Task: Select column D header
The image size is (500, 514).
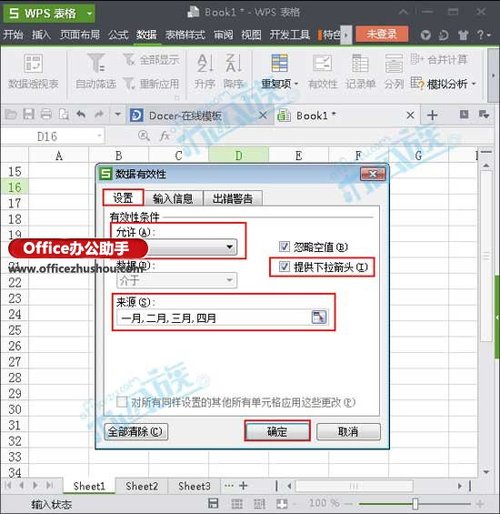Action: point(239,156)
